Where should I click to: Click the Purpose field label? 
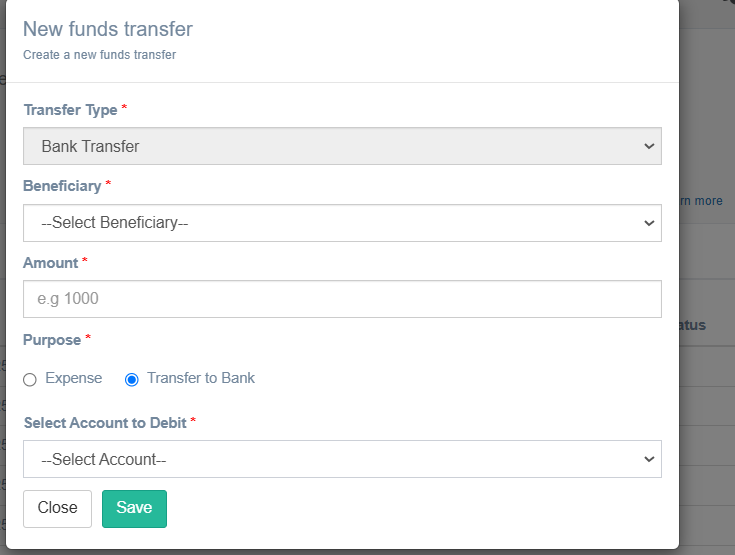click(x=52, y=340)
